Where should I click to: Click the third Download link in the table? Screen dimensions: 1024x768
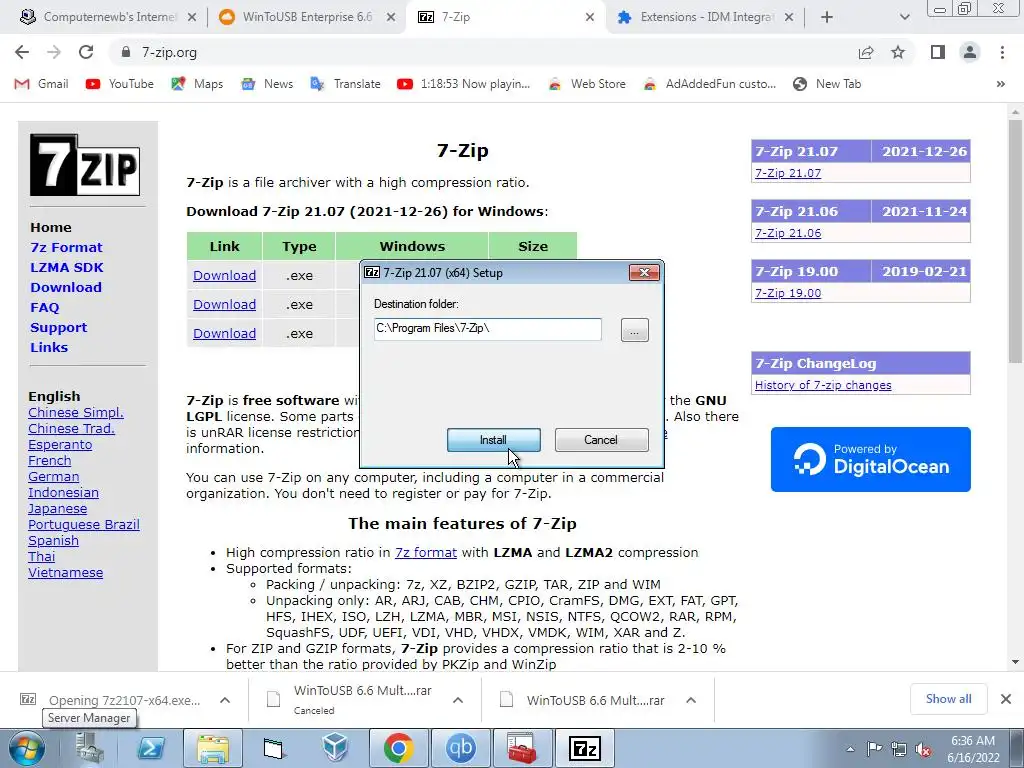point(225,333)
